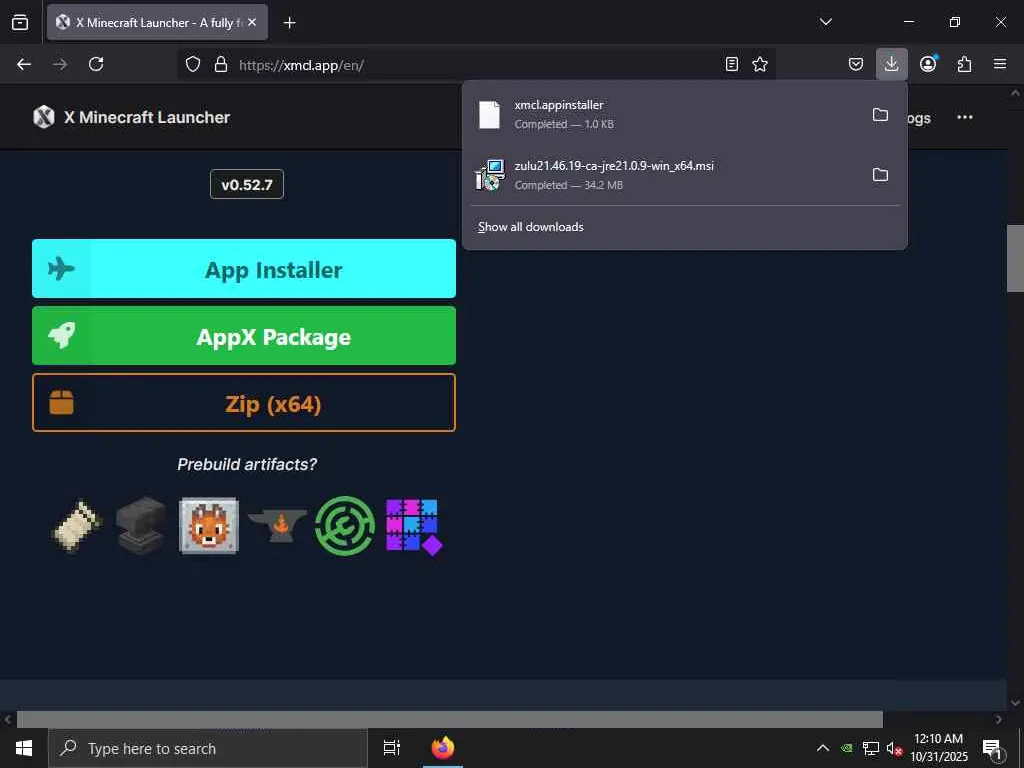The image size is (1024, 768).
Task: Open the extensions puzzle icon
Action: (964, 64)
